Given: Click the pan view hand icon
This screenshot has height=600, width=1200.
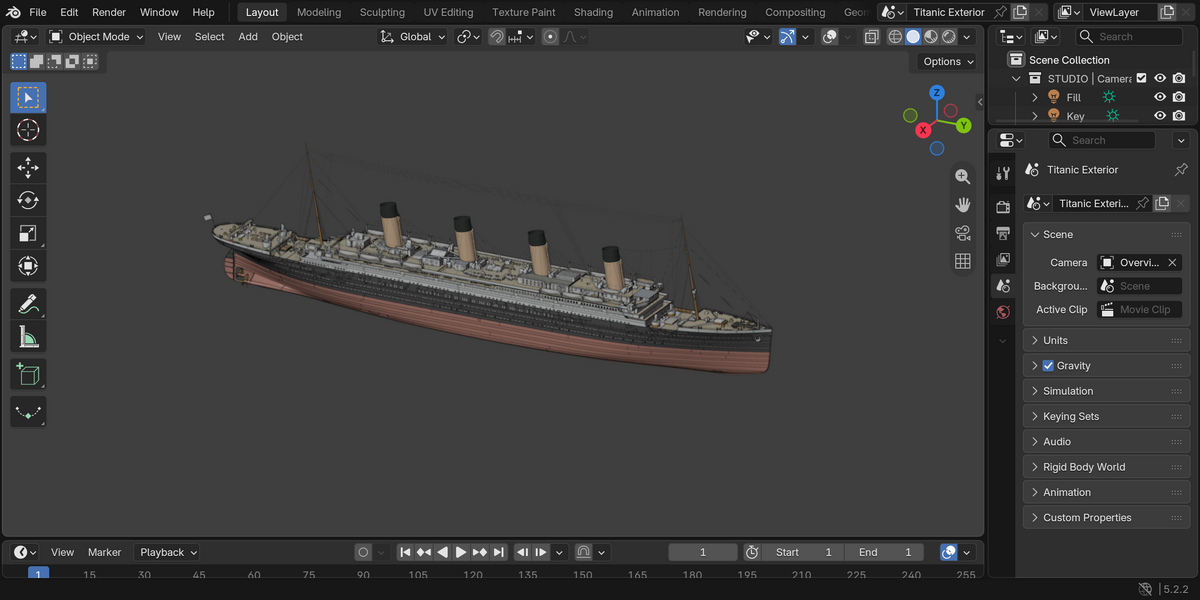Looking at the screenshot, I should click(963, 204).
